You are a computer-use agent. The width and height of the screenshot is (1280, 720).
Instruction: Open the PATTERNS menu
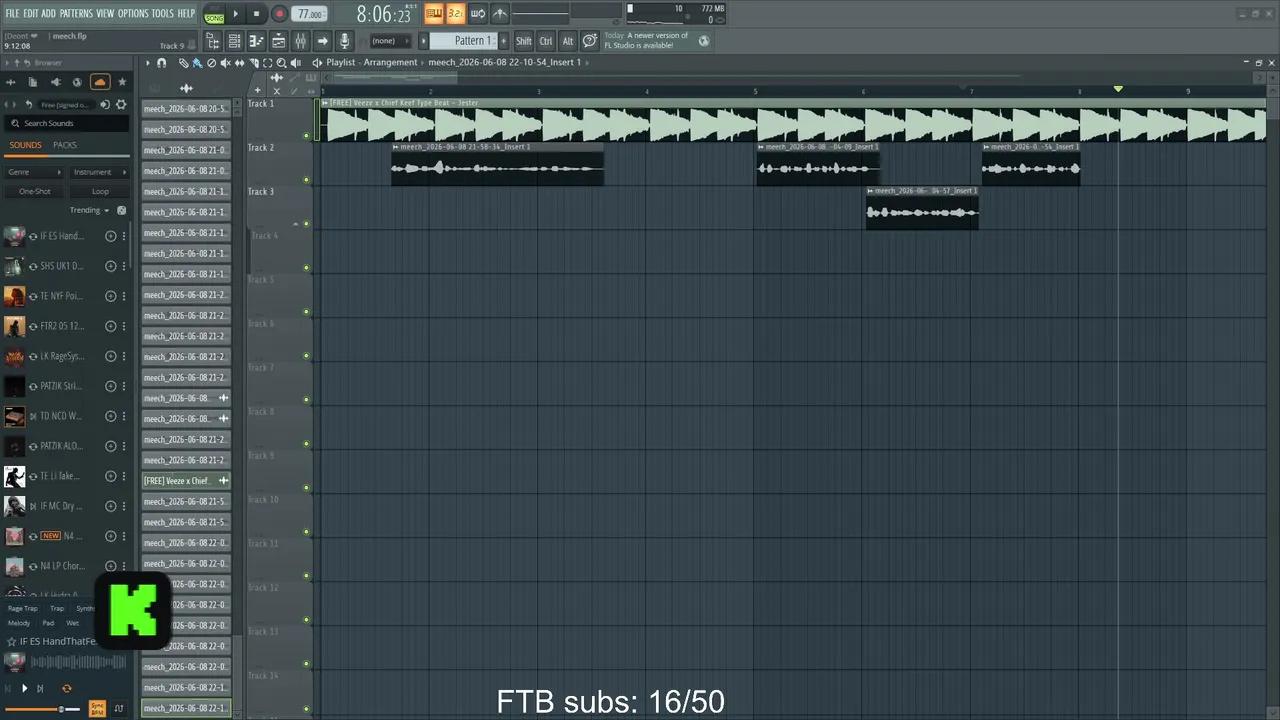tap(76, 13)
